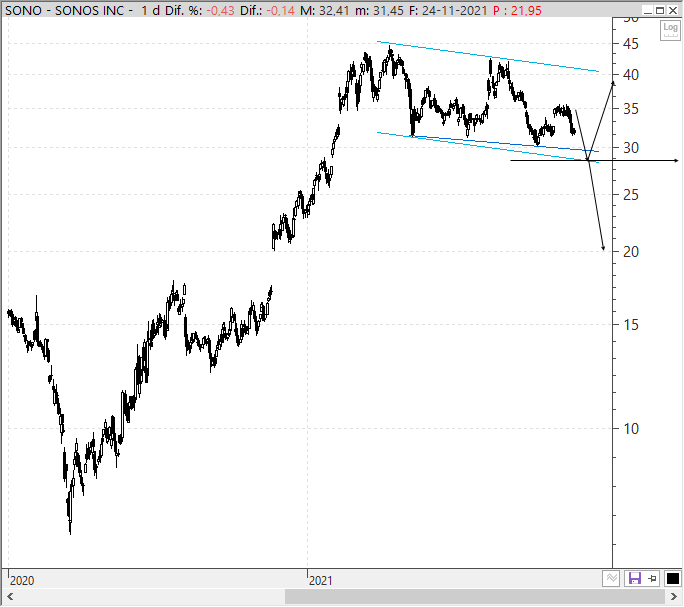Click the 'F: 24-11-2021' date text
684x607 pixels.
tap(448, 10)
